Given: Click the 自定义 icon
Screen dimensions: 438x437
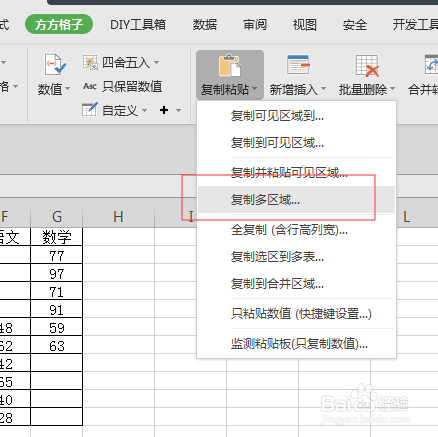Looking at the screenshot, I should pos(90,109).
